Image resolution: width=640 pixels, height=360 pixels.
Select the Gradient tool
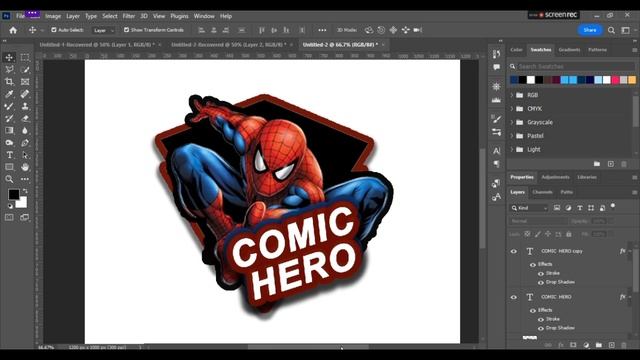point(9,131)
